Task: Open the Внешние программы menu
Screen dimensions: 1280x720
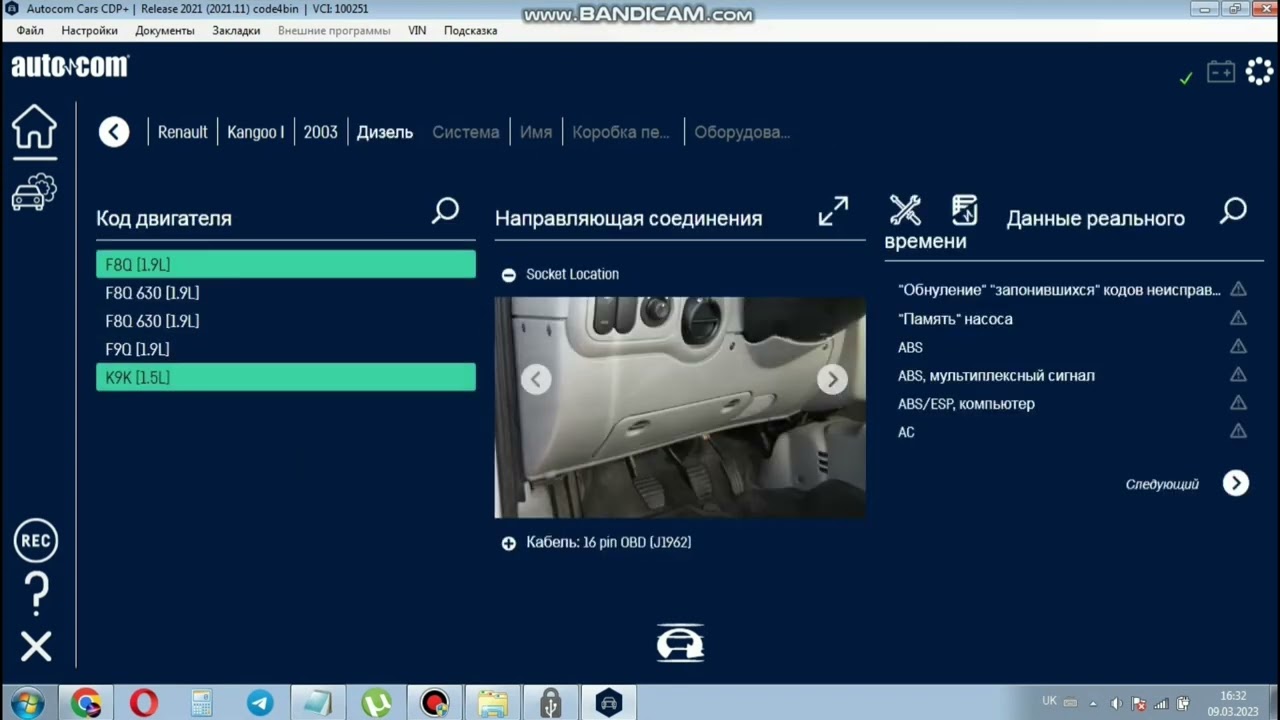Action: point(334,31)
